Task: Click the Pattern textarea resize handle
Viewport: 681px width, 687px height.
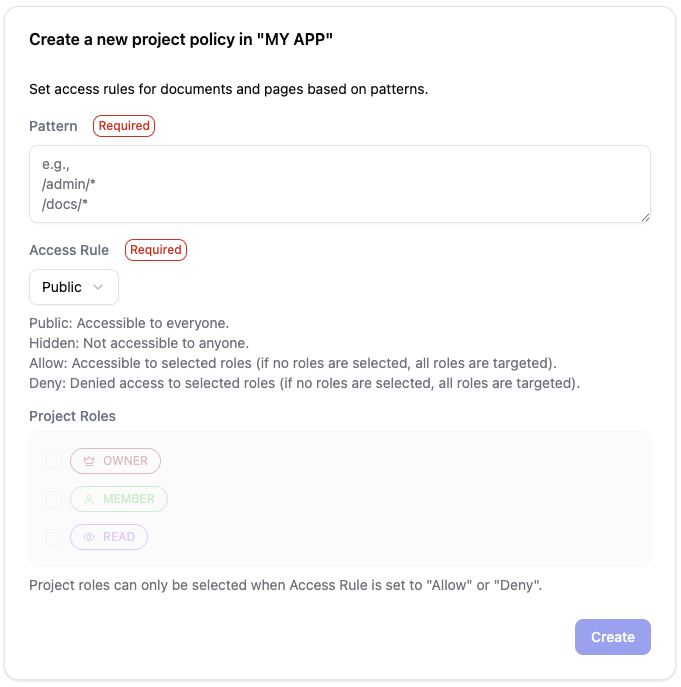Action: click(645, 217)
